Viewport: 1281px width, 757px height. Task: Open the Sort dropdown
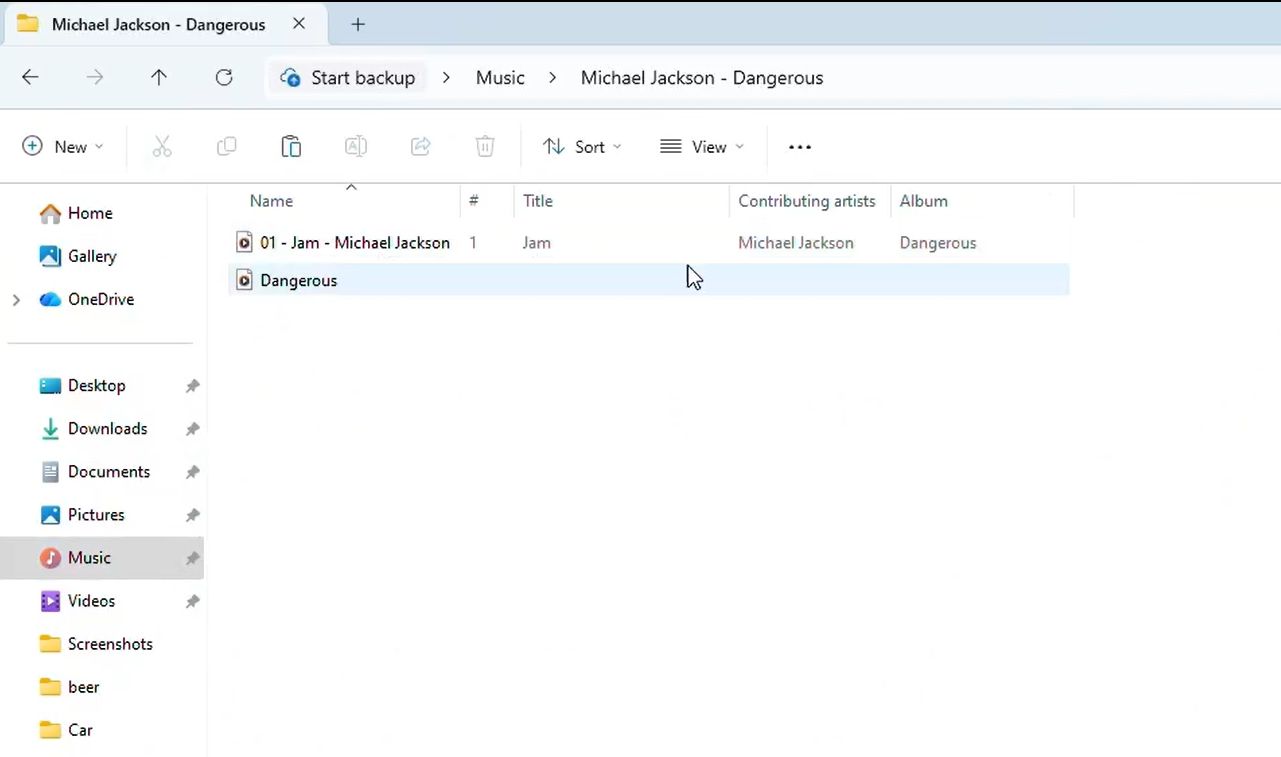click(x=582, y=146)
